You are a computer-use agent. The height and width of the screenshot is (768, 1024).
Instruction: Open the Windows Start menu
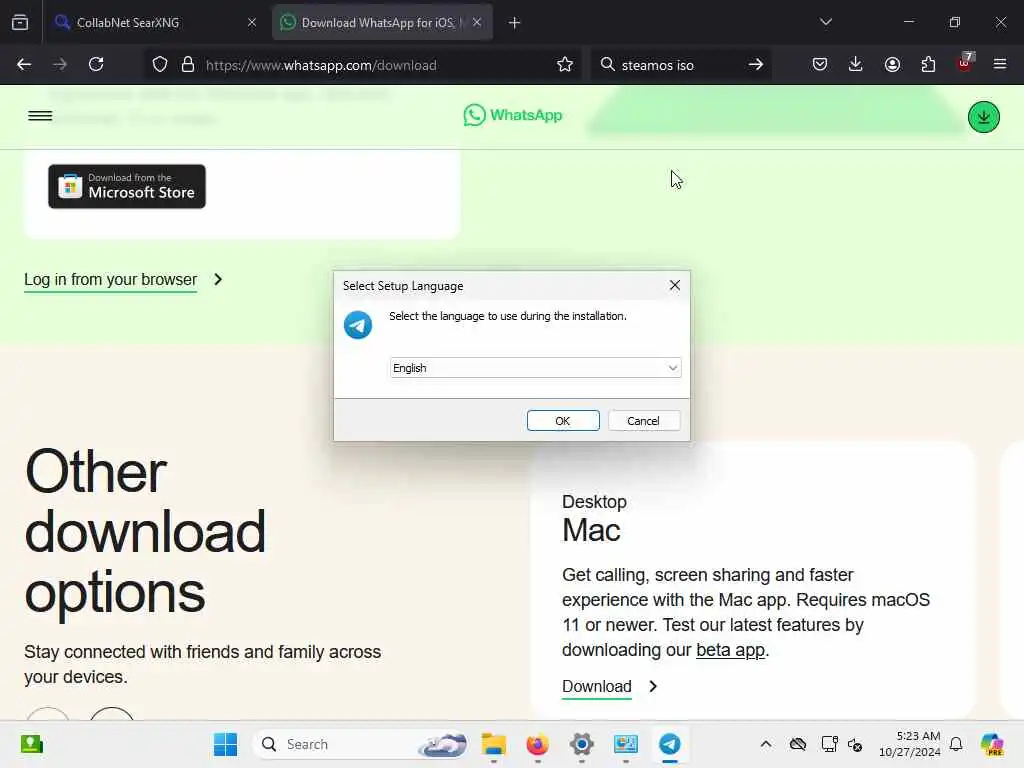225,744
